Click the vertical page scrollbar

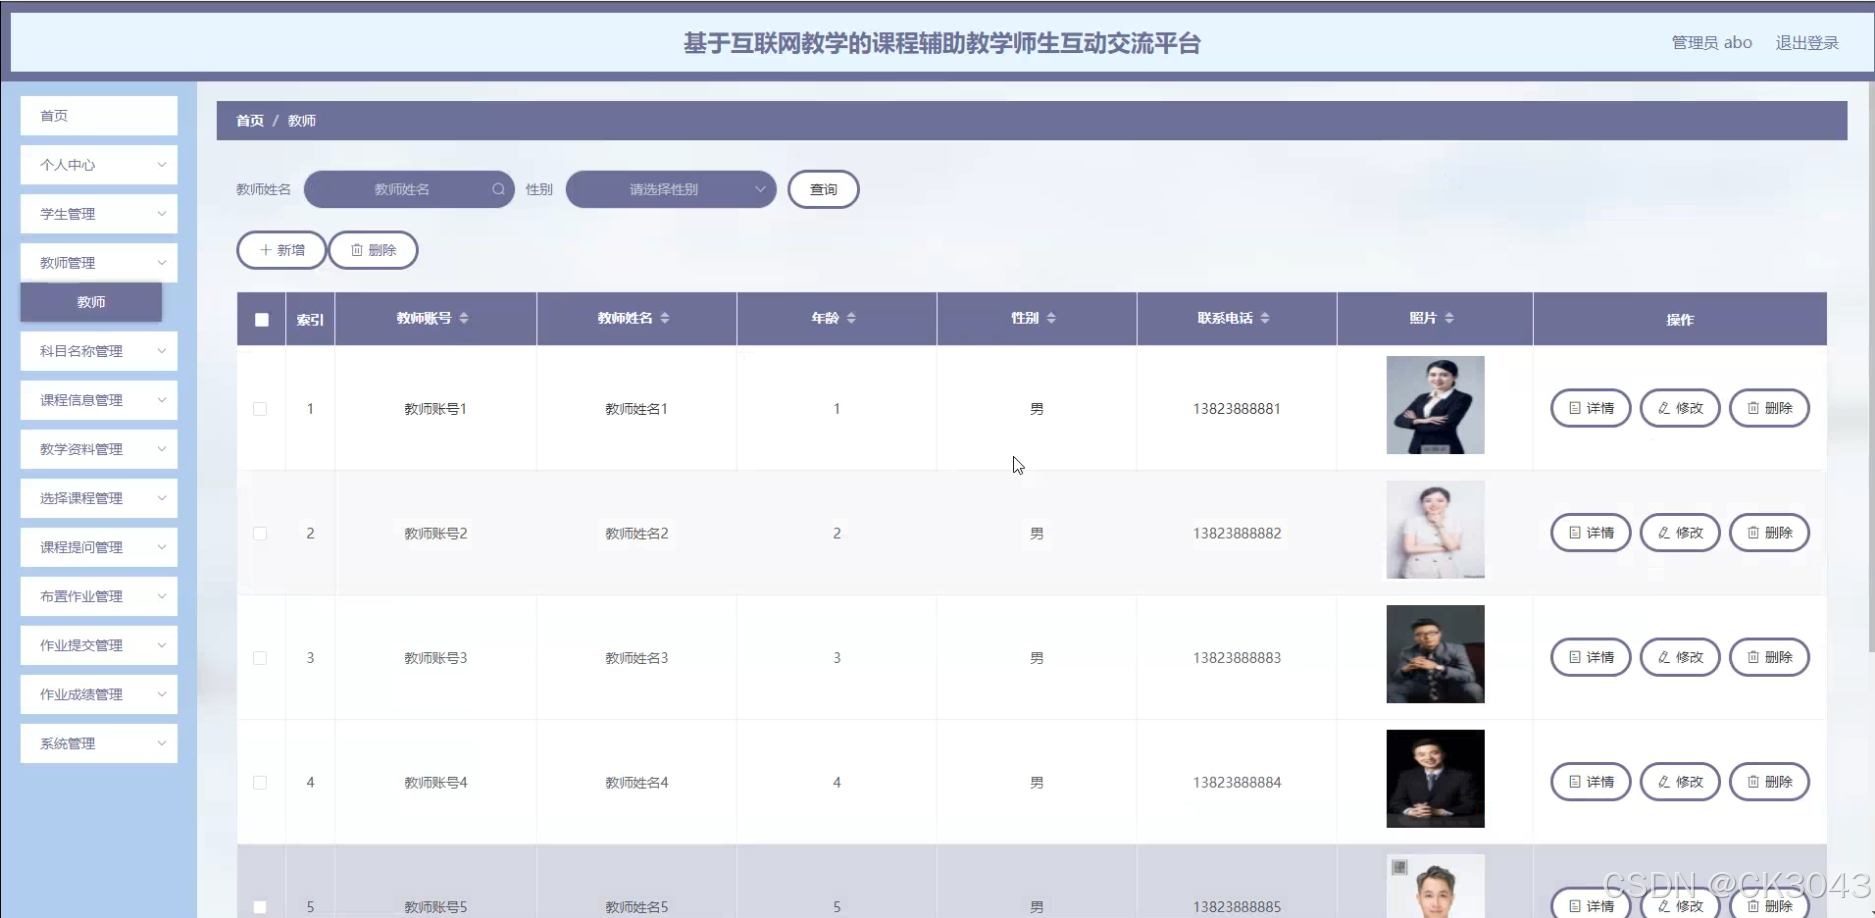(1870, 365)
